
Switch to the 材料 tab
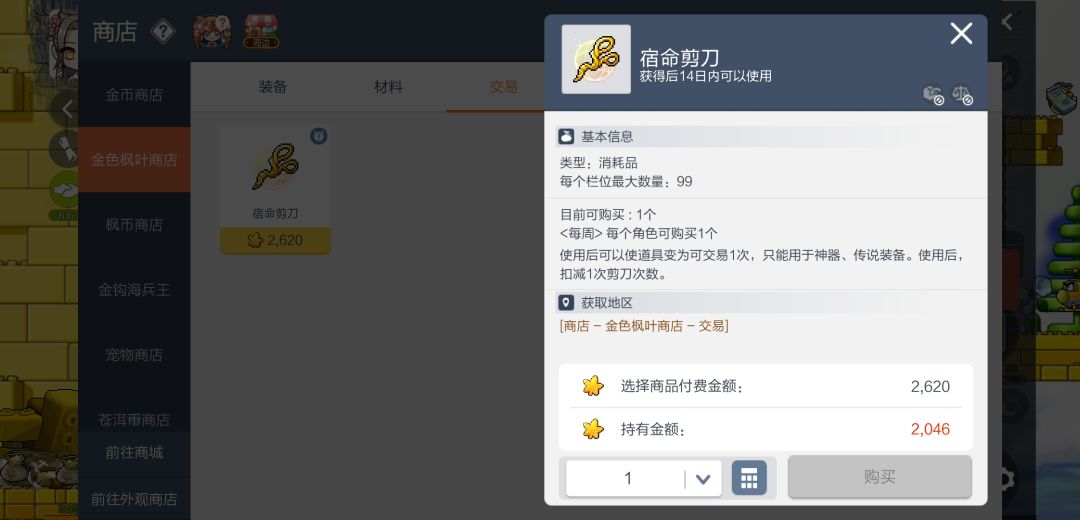pyautogui.click(x=388, y=87)
